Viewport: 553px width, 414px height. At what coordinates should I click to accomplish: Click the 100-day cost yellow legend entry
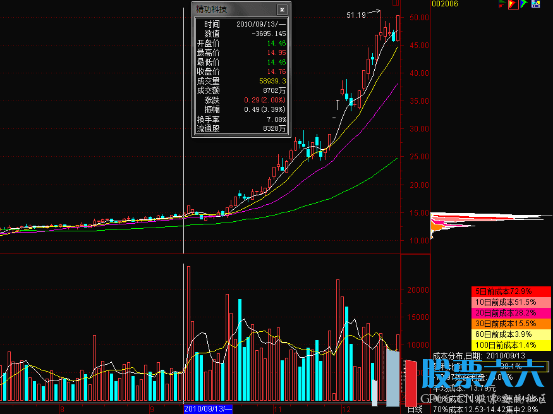[511, 345]
